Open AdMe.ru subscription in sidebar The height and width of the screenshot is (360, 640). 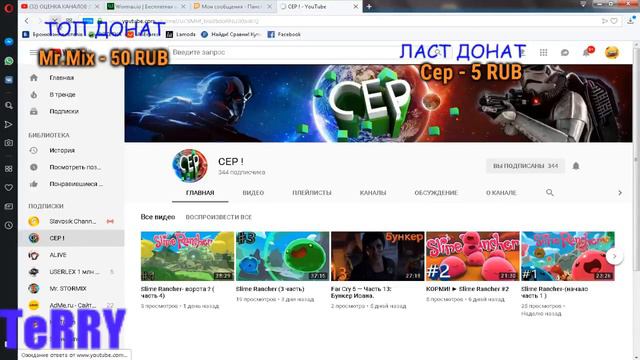pos(71,305)
